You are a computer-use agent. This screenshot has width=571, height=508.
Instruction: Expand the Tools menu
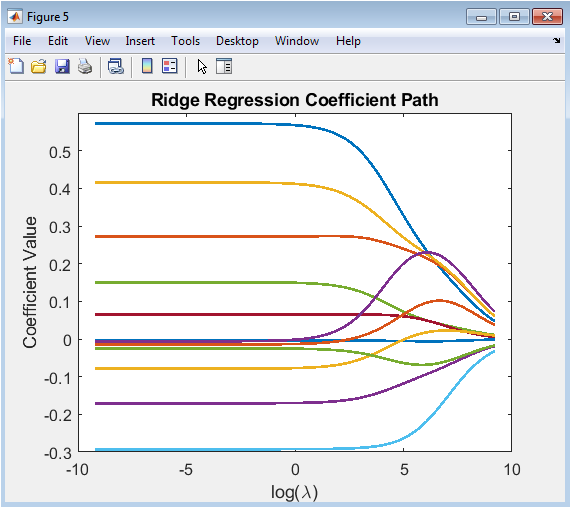tap(185, 41)
